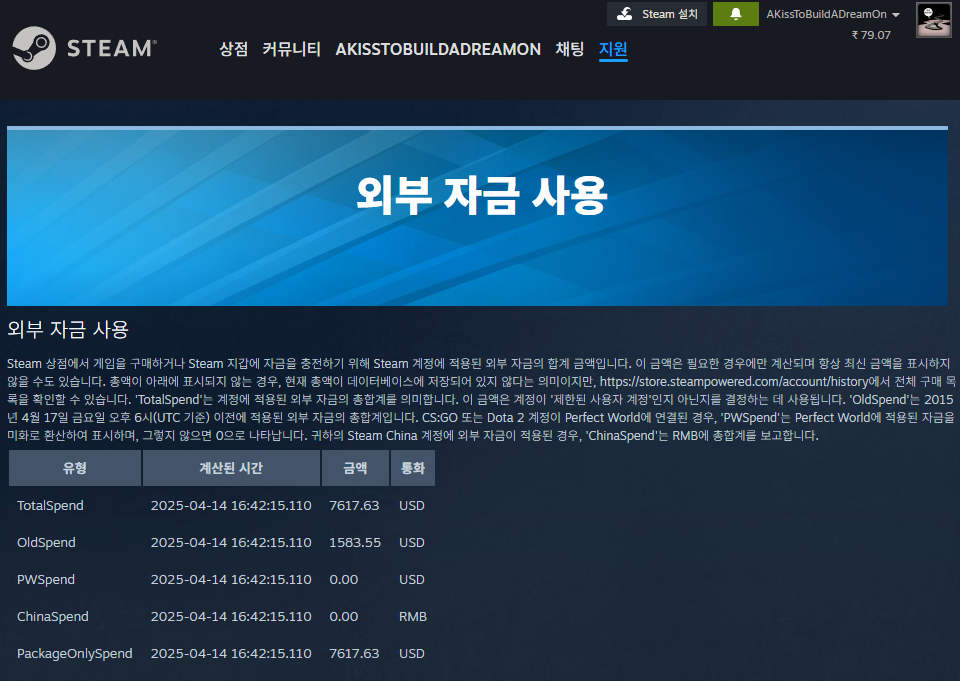Screen dimensions: 960x681
Task: Open the notification bell icon
Action: click(x=736, y=14)
